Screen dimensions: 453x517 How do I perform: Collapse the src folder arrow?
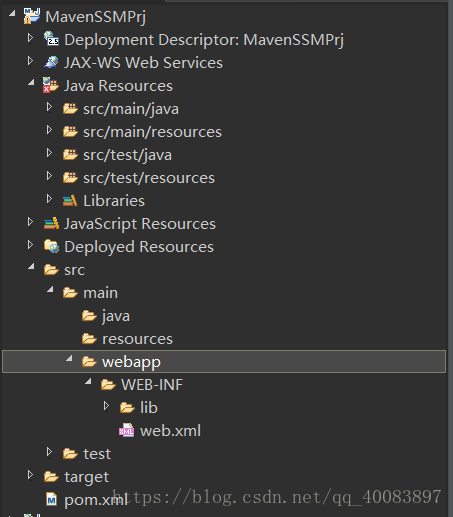31,266
